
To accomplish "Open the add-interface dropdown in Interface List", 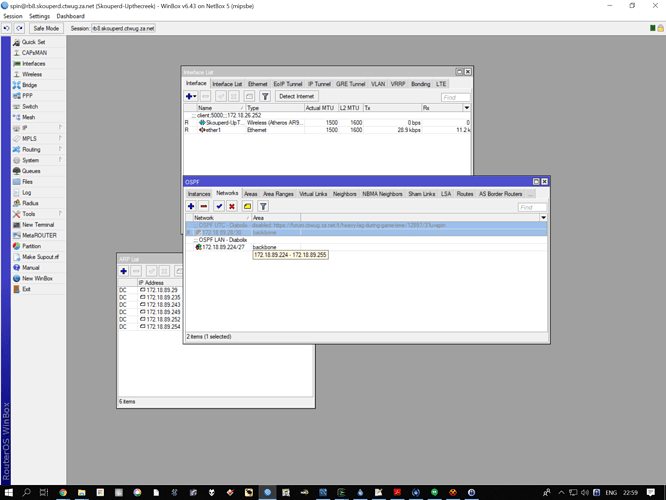I will point(191,97).
